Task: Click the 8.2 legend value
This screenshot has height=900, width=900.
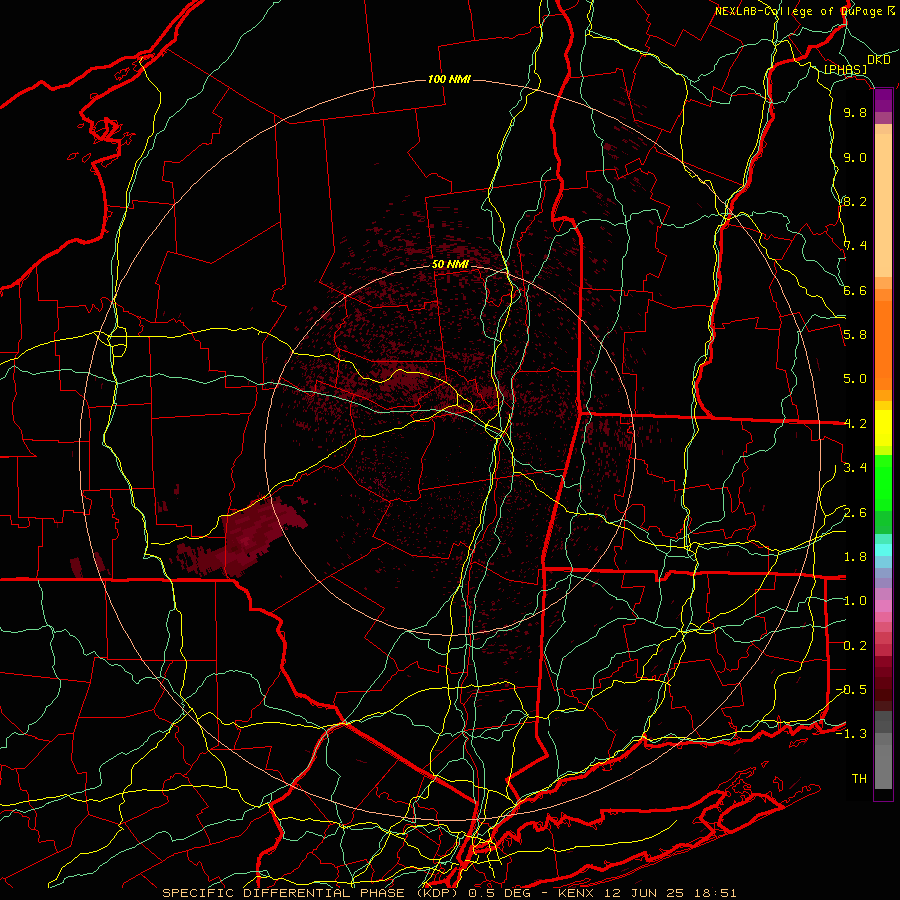Action: coord(855,201)
